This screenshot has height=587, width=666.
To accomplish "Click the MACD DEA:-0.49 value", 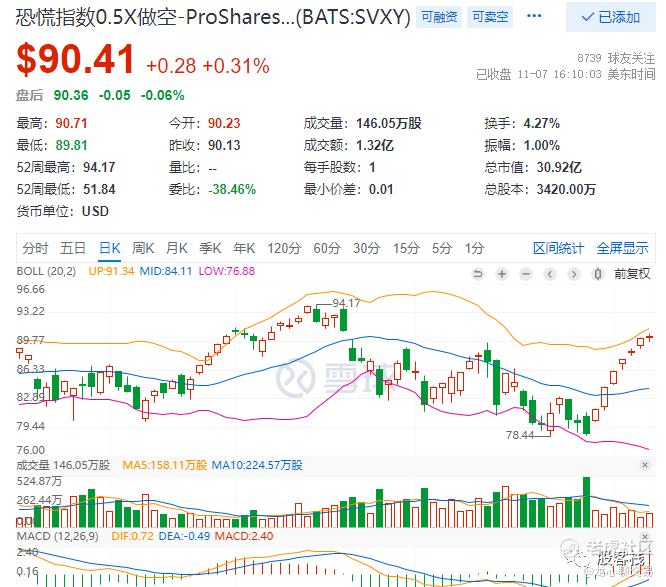I will click(184, 536).
